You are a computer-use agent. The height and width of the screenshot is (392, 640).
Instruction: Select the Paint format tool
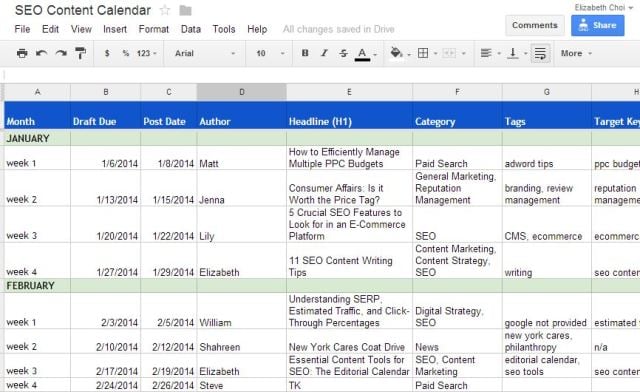point(80,53)
